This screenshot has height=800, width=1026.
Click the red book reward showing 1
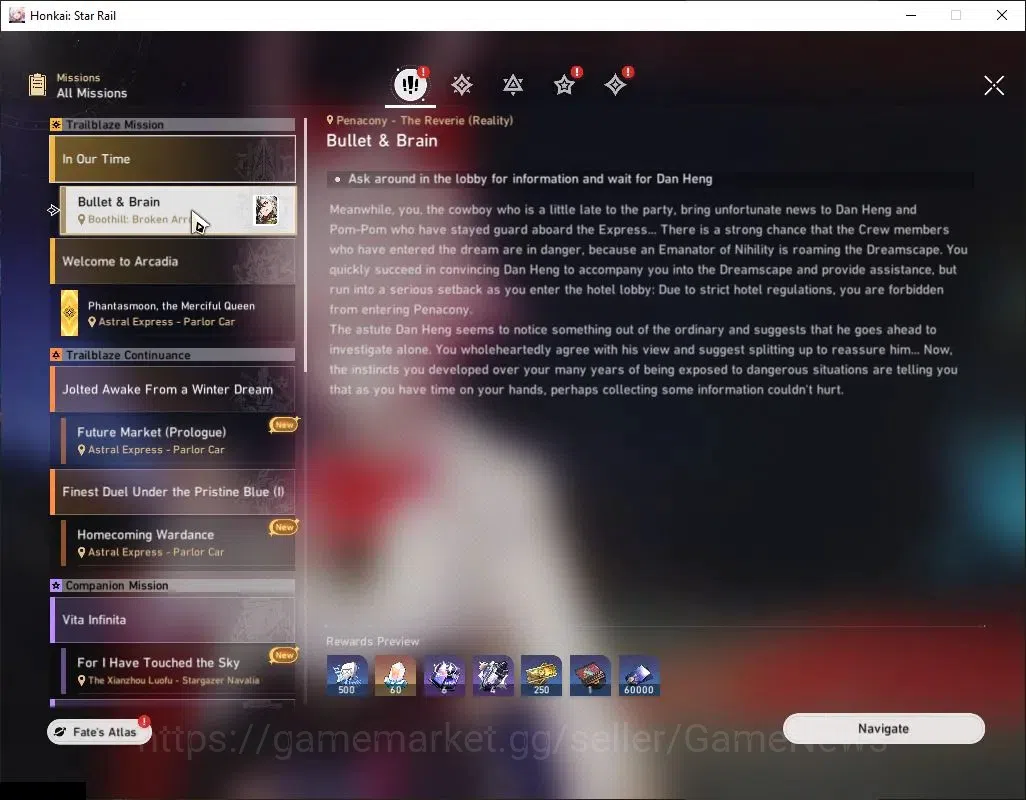[590, 676]
